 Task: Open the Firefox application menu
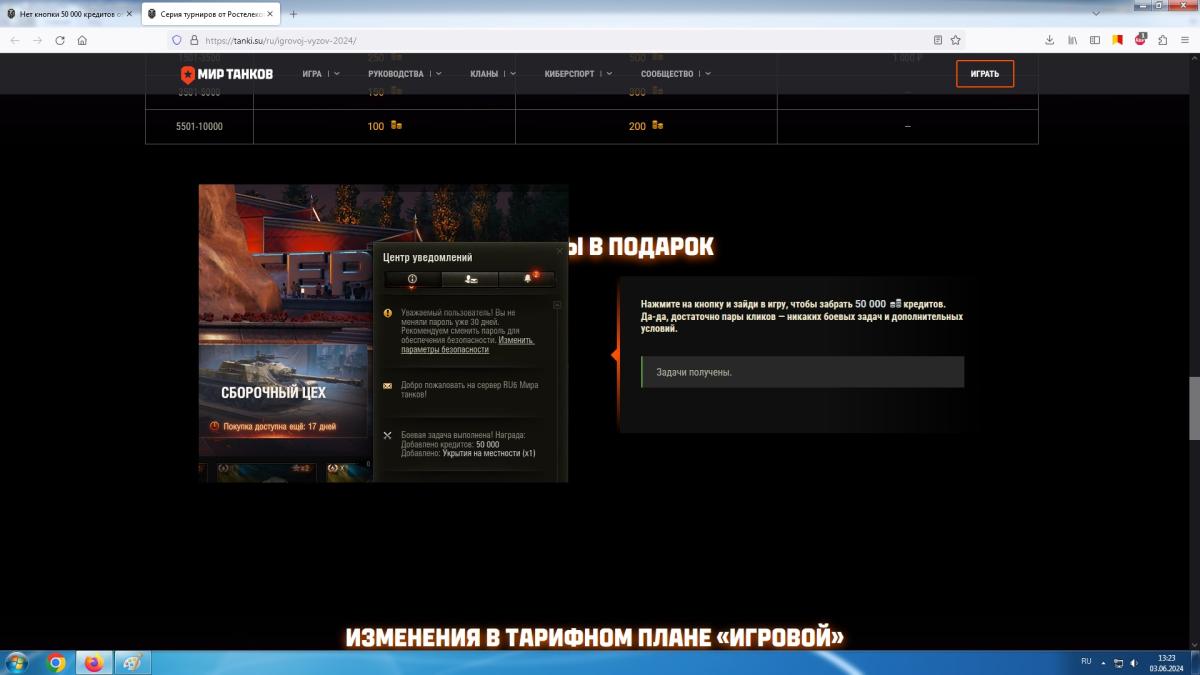tap(1186, 40)
